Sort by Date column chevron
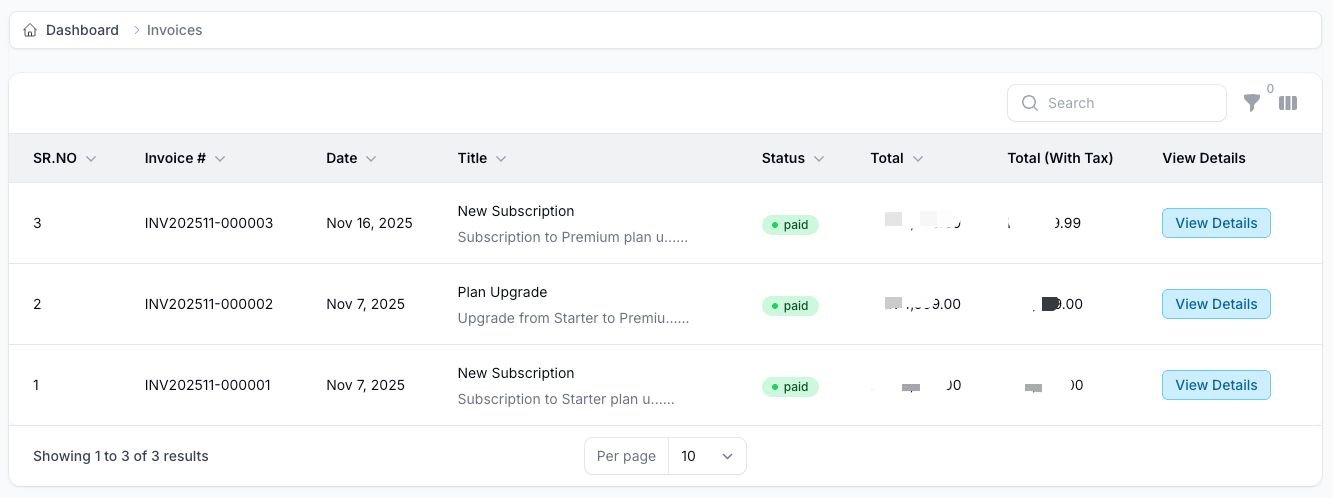This screenshot has height=498, width=1333. tap(371, 159)
